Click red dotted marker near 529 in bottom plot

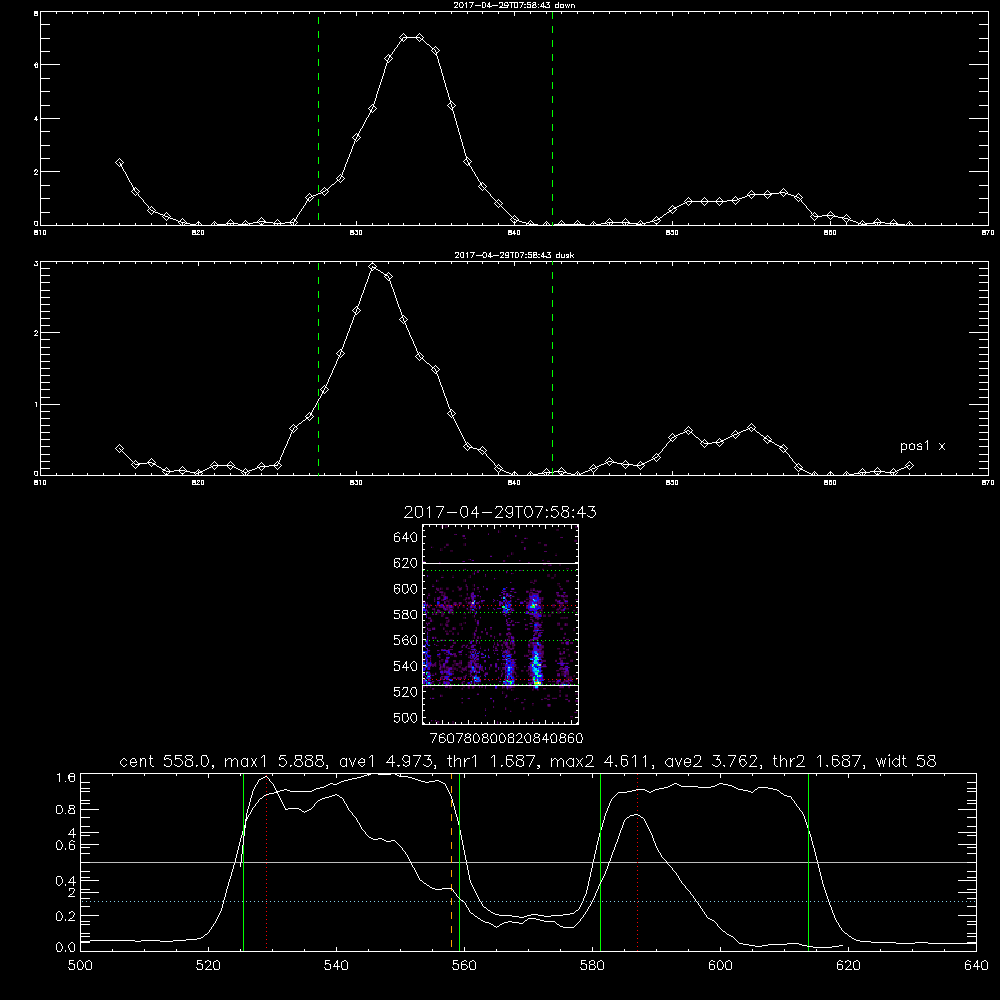click(267, 861)
